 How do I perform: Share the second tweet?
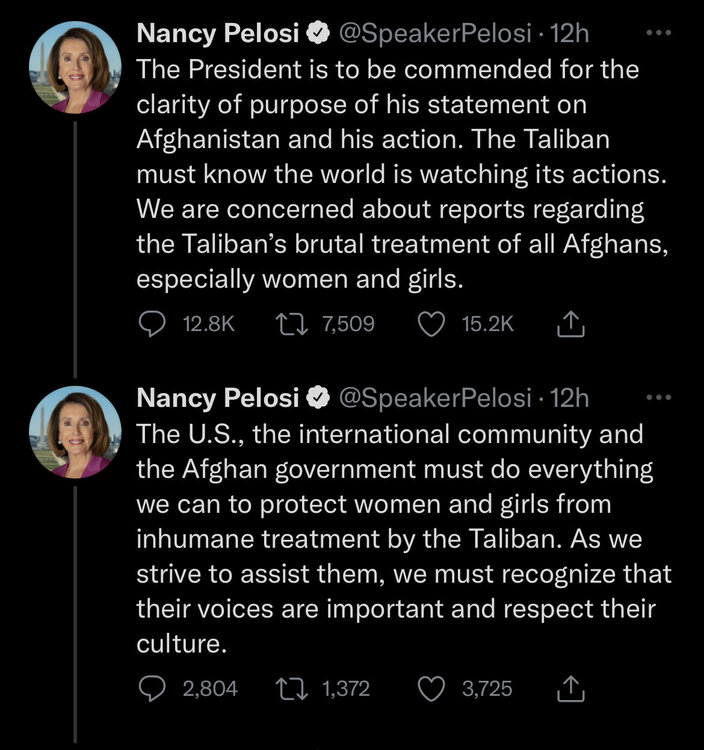click(568, 688)
